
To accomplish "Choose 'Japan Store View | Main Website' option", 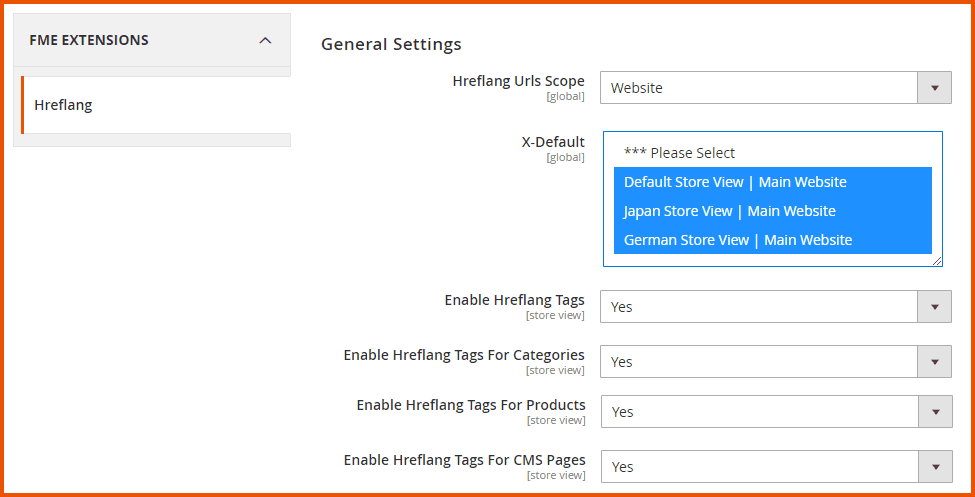I will click(x=729, y=211).
